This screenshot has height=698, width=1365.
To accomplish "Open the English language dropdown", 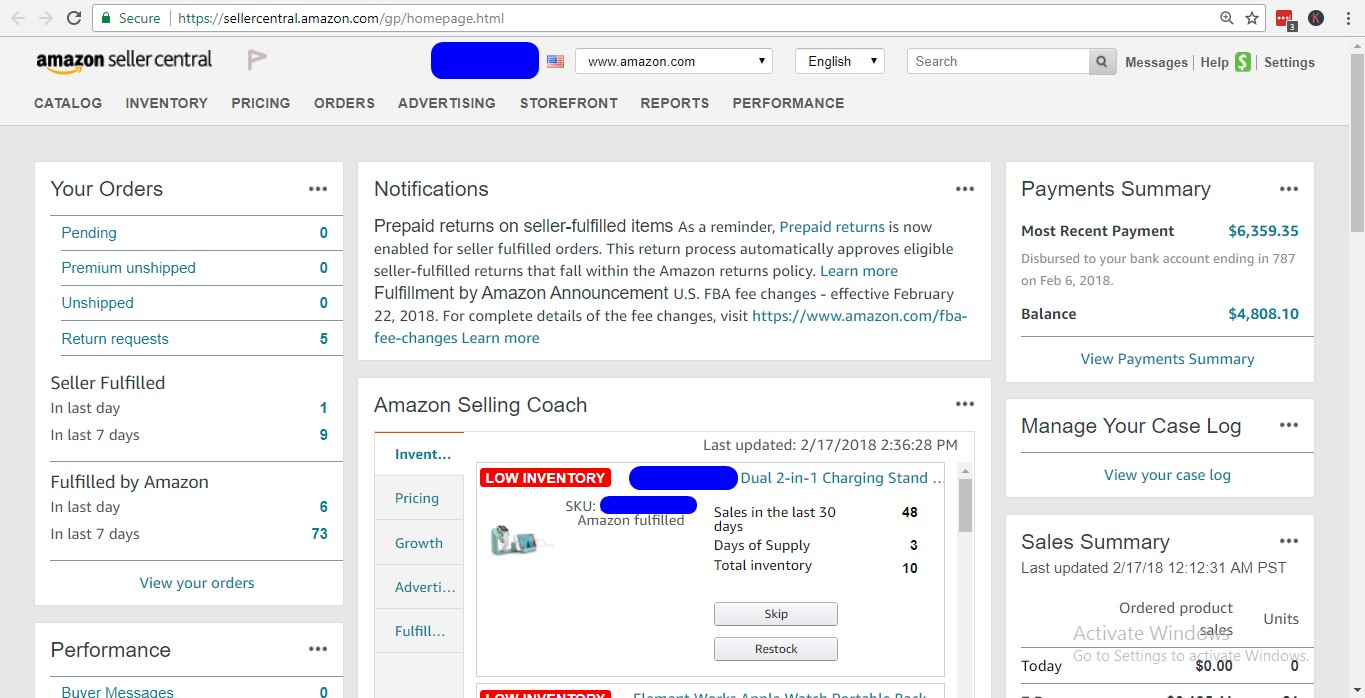I will click(840, 61).
